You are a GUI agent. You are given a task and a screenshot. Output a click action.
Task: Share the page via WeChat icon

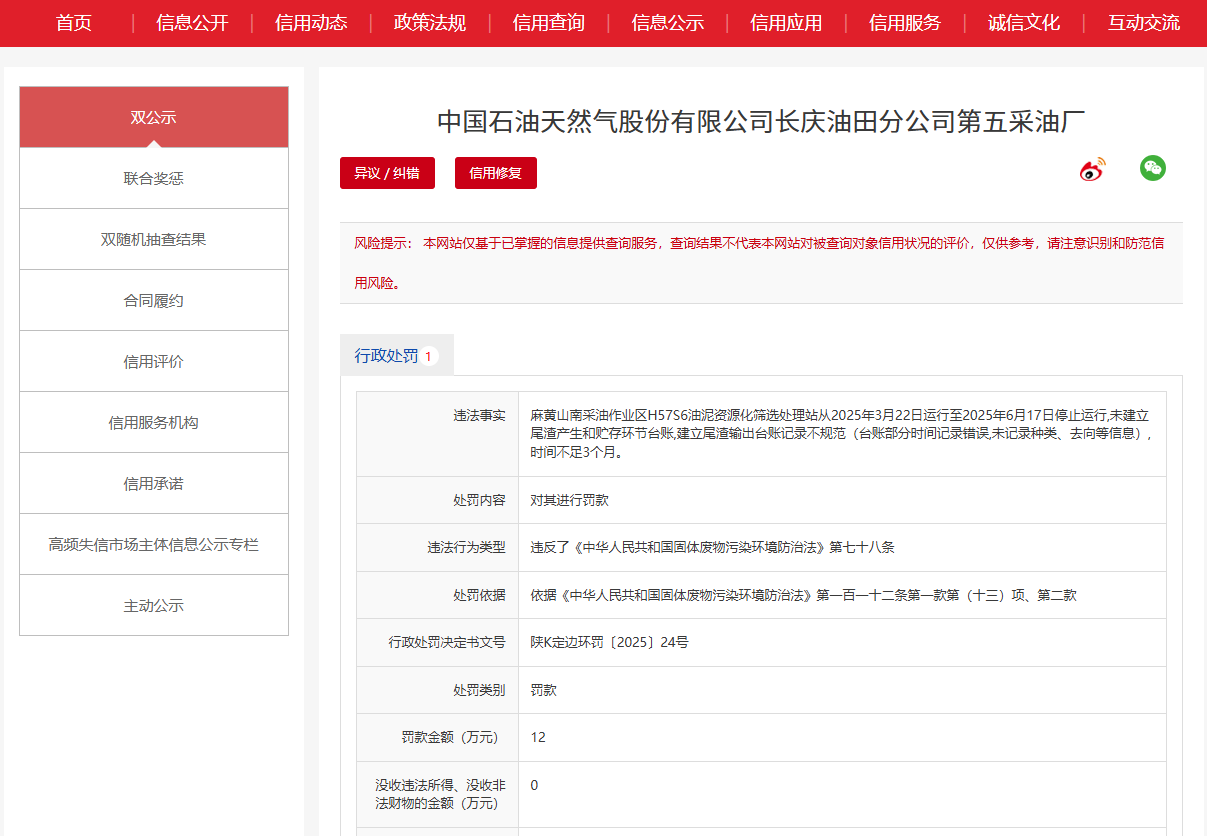1153,168
